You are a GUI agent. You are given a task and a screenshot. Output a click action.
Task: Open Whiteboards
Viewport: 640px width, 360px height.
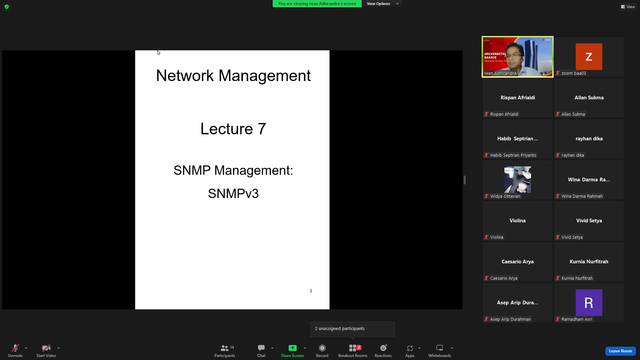point(440,350)
